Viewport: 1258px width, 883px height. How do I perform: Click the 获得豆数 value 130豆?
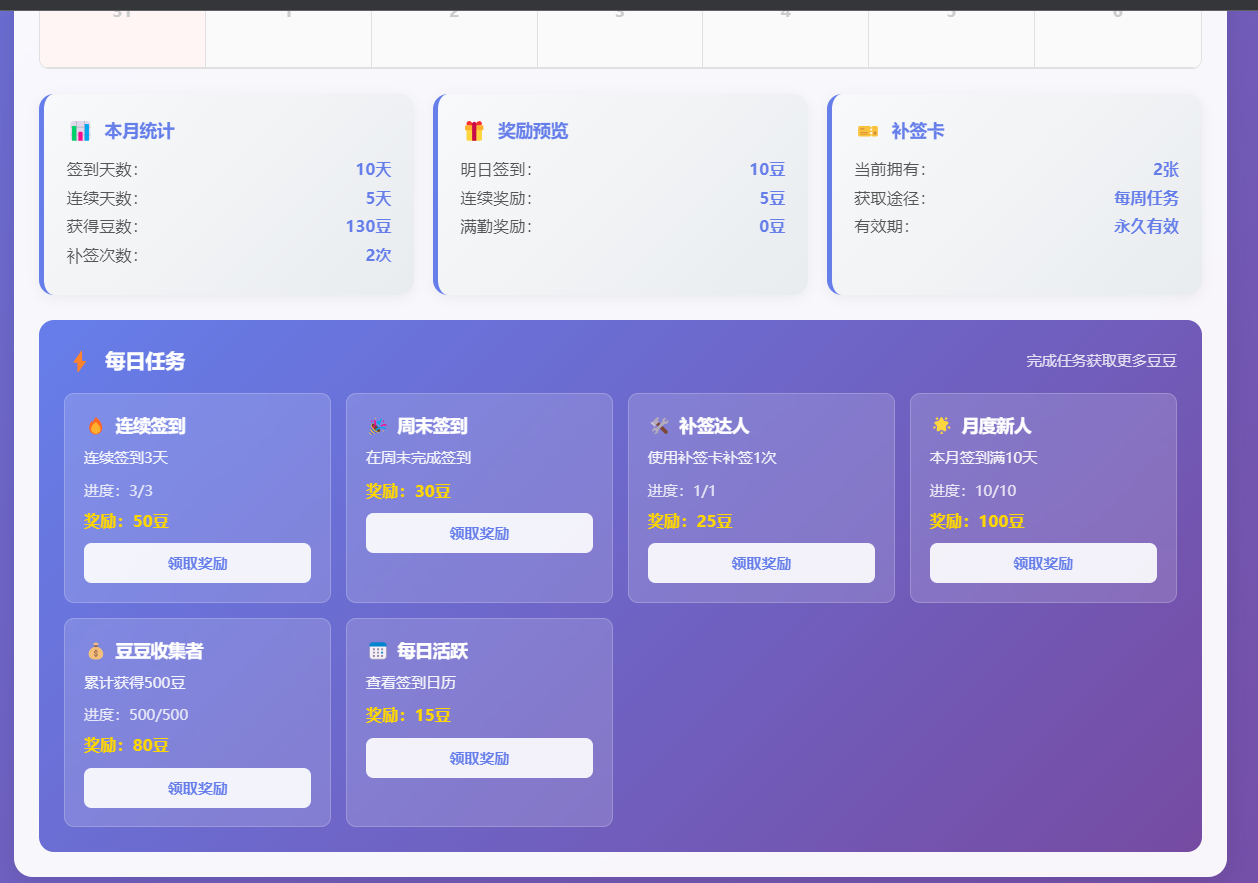pos(368,226)
